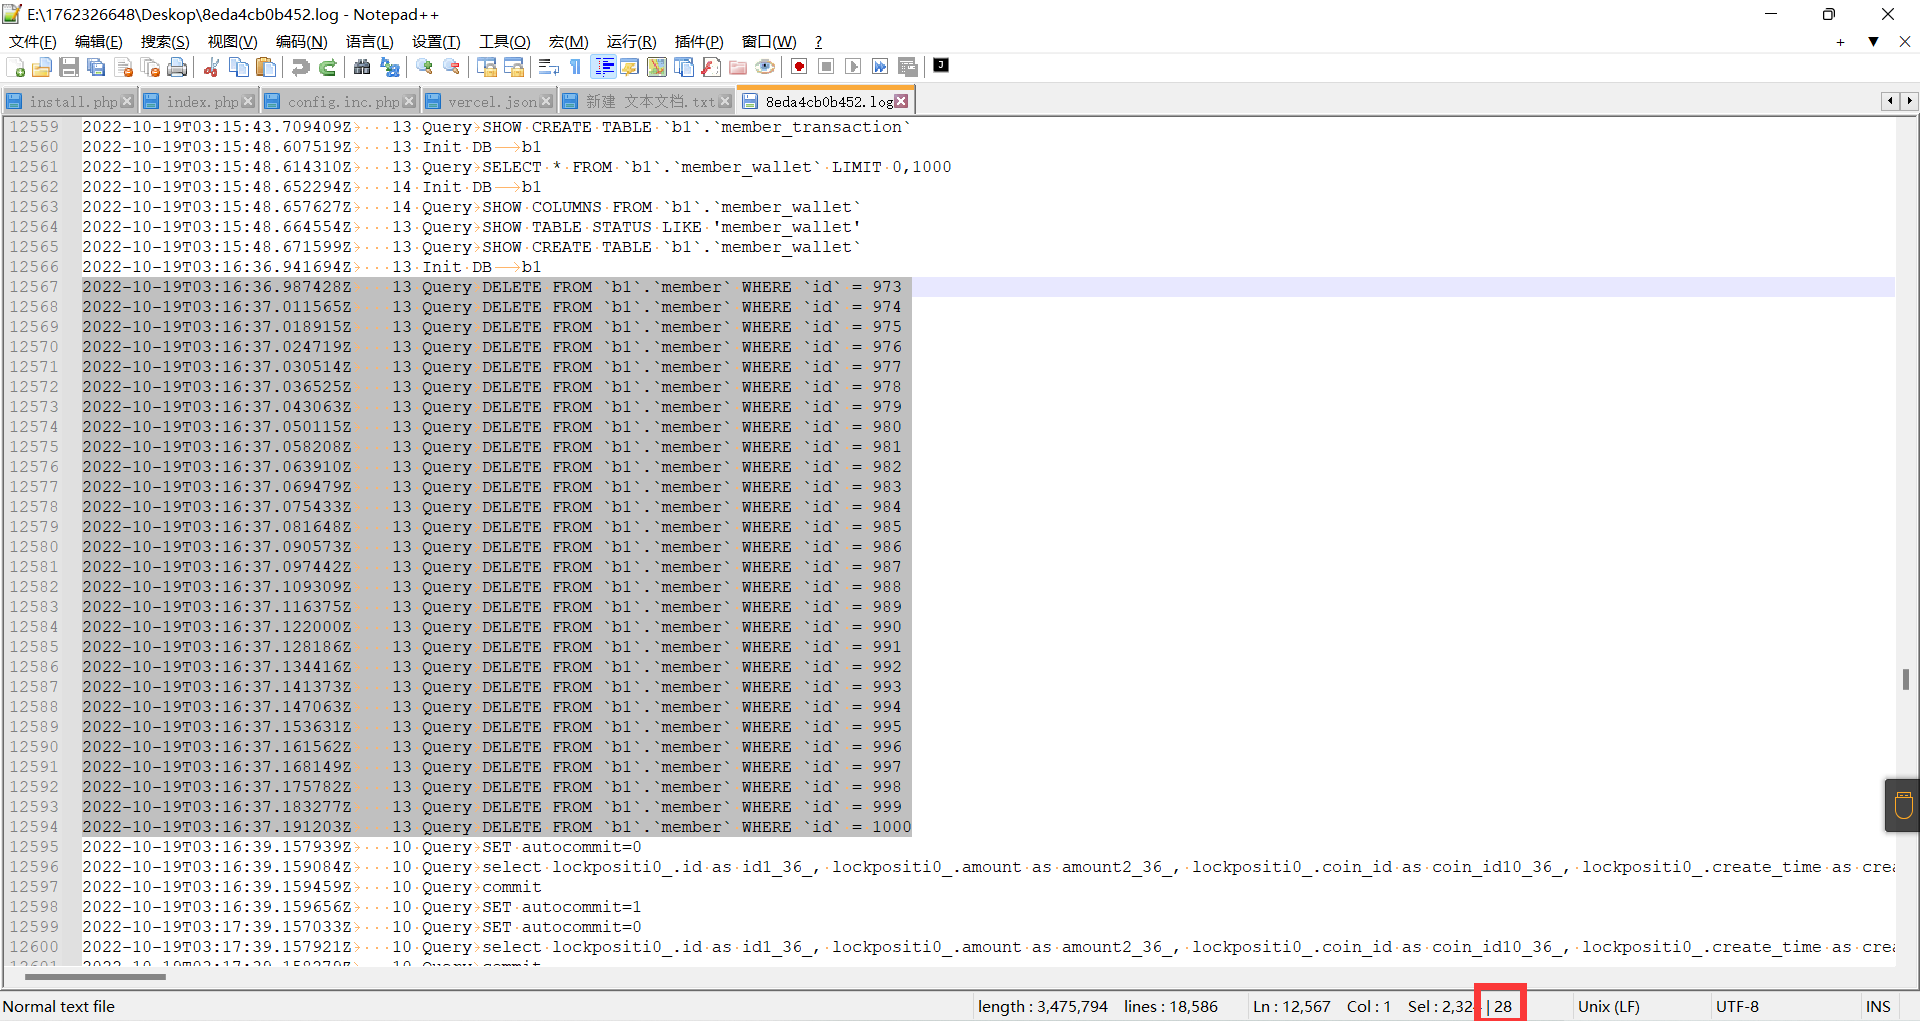Open the Document List toolbar icon
This screenshot has height=1021, width=1920.
pyautogui.click(x=684, y=67)
